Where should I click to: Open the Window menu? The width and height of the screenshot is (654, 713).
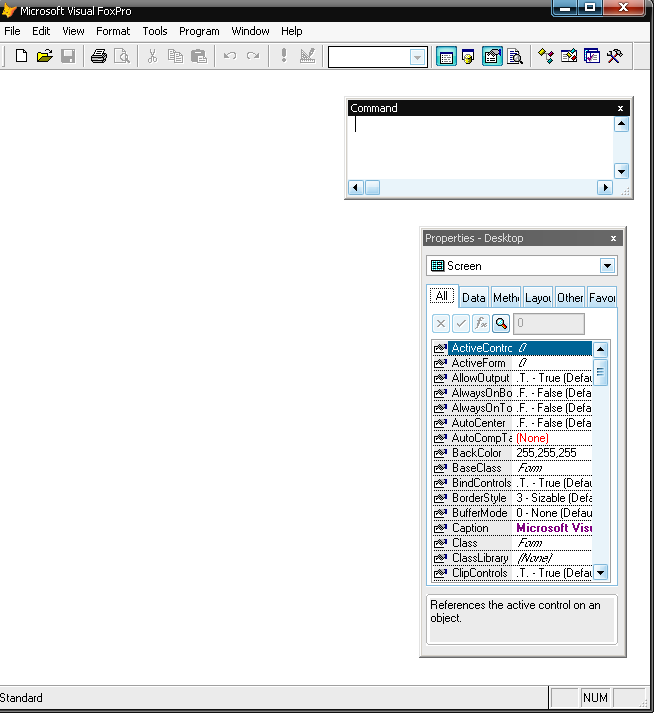tap(250, 31)
